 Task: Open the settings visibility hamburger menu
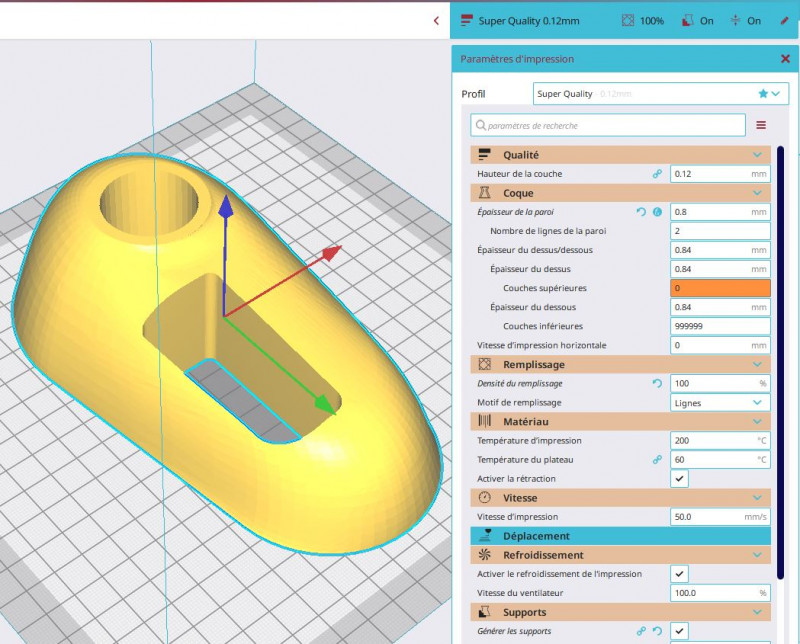pyautogui.click(x=761, y=125)
